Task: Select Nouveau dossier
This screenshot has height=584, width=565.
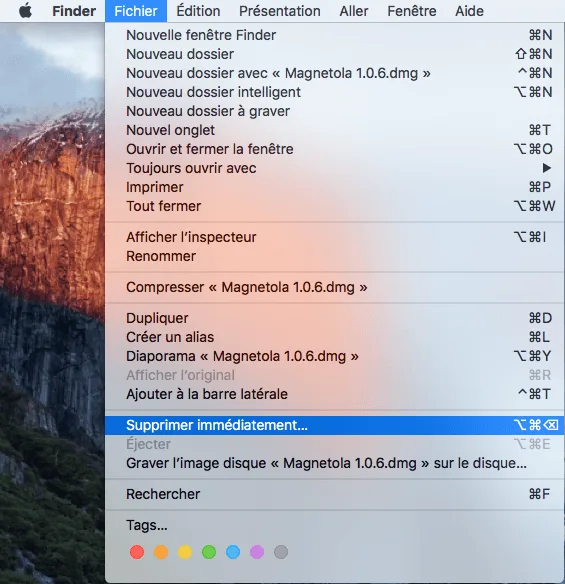Action: 334,54
